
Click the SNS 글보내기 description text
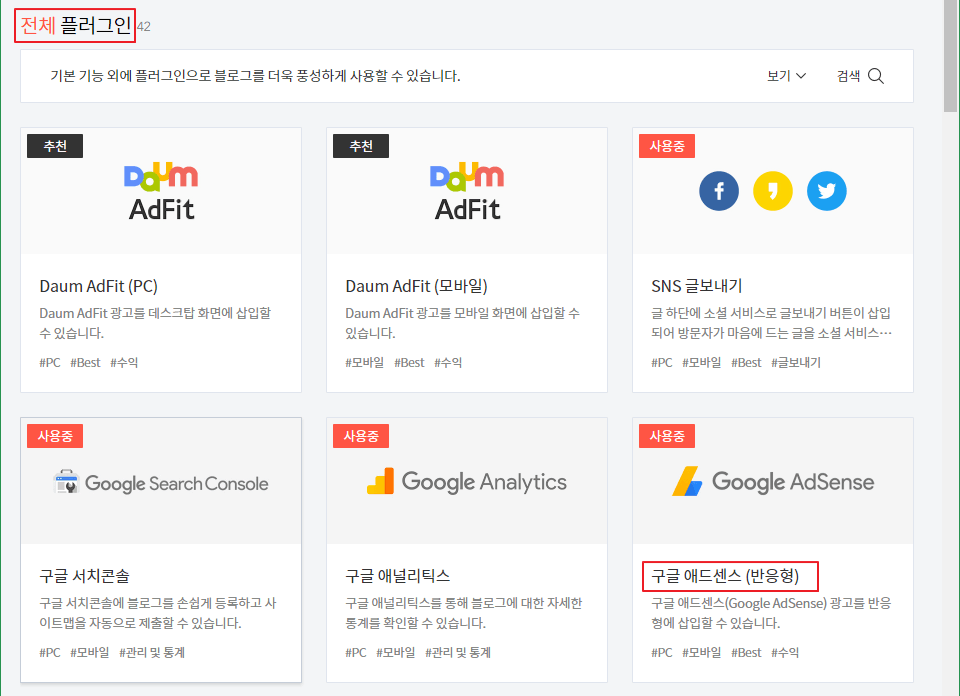(x=771, y=323)
